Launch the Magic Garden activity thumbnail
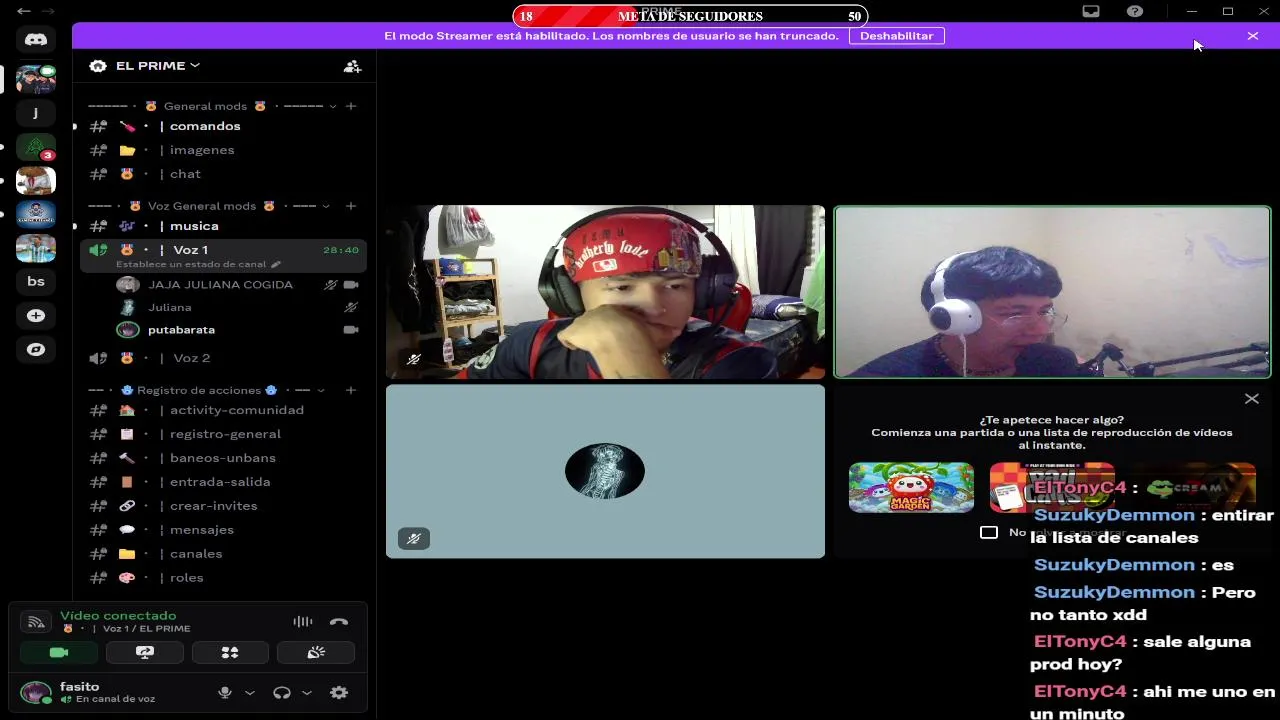1280x720 pixels. point(911,487)
